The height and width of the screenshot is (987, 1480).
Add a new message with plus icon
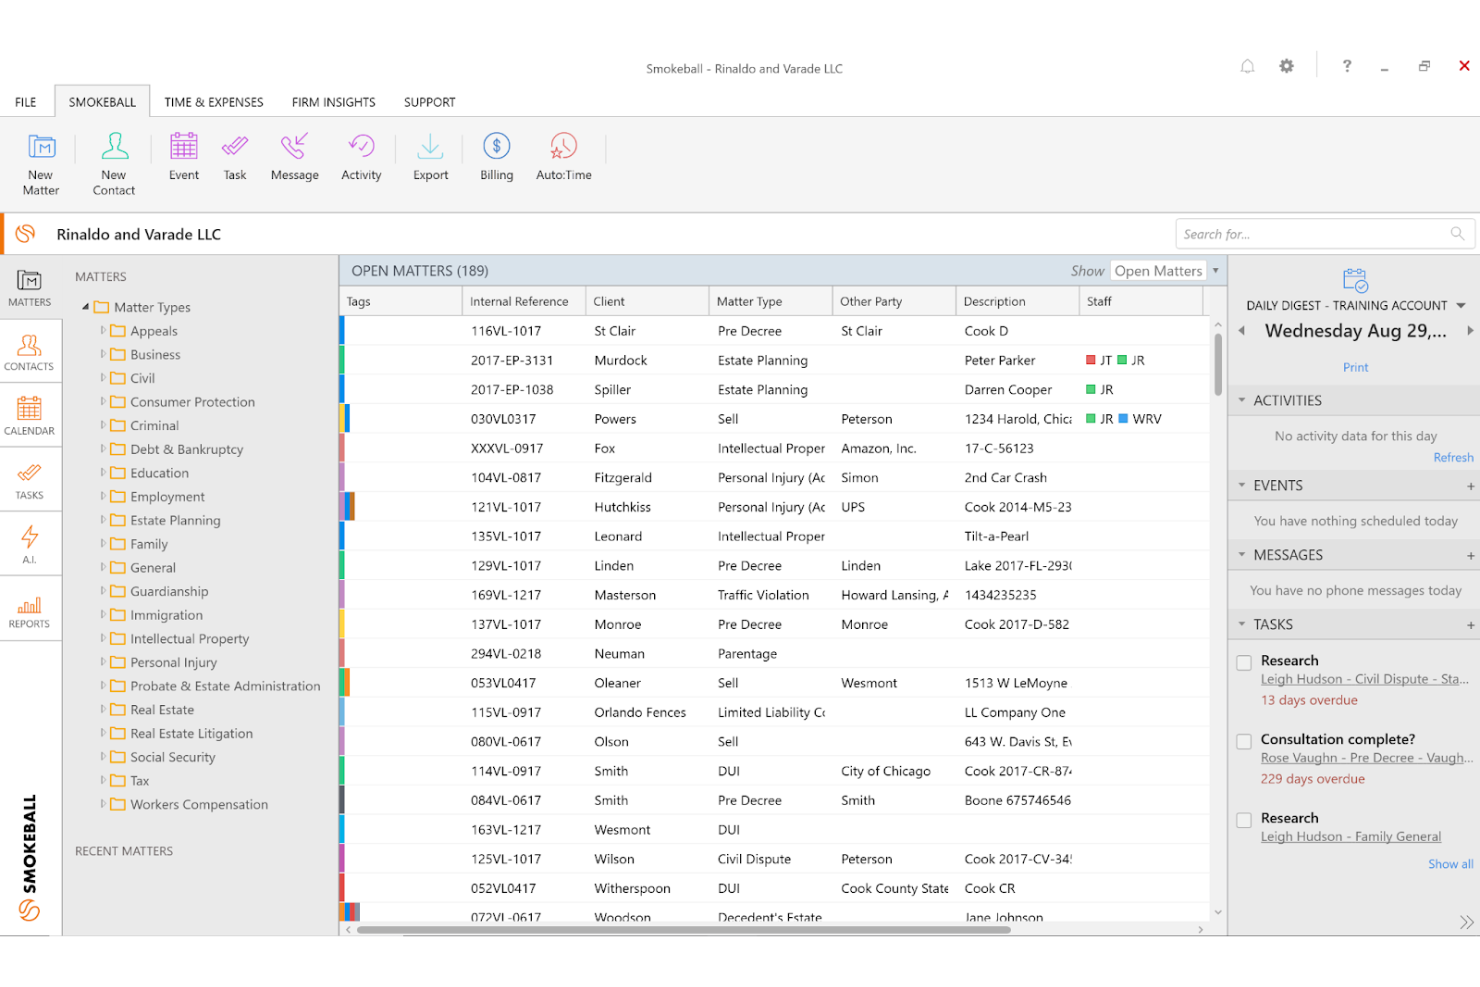1470,555
